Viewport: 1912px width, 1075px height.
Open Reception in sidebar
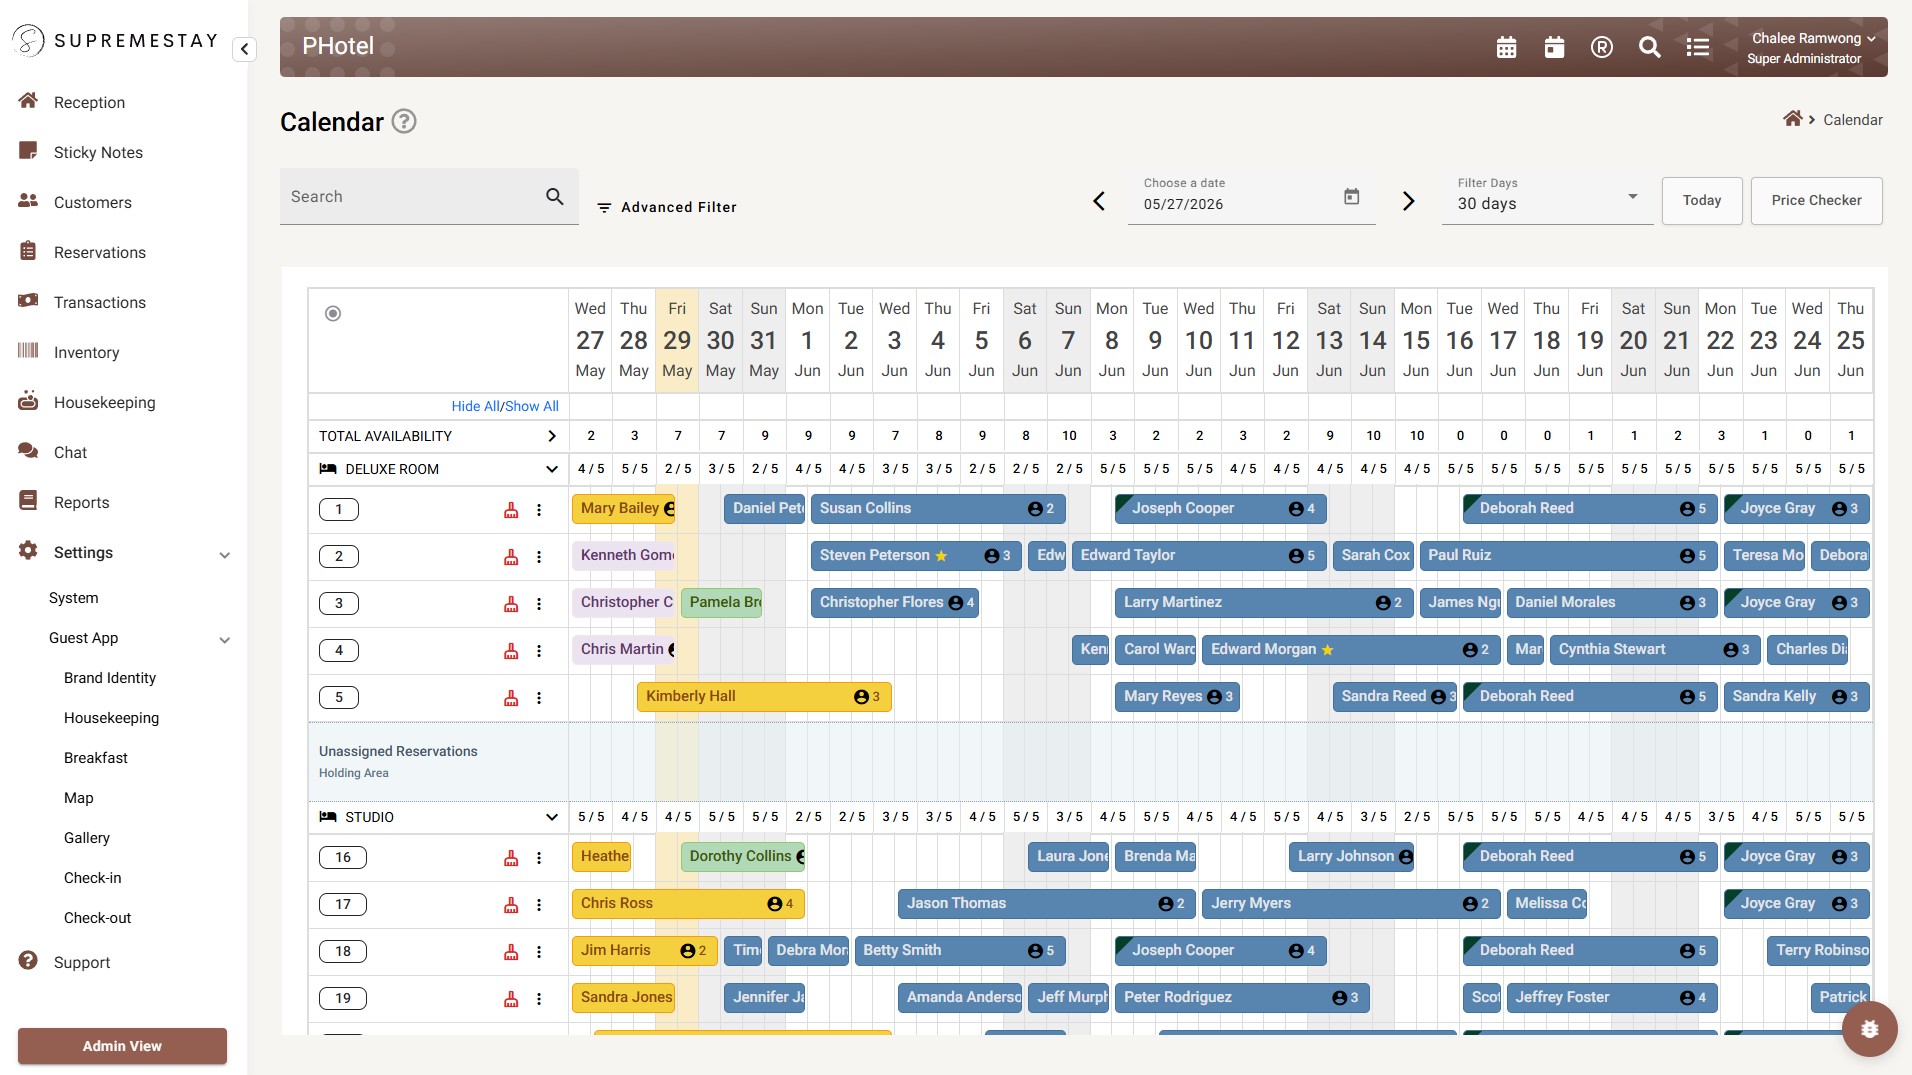coord(89,102)
